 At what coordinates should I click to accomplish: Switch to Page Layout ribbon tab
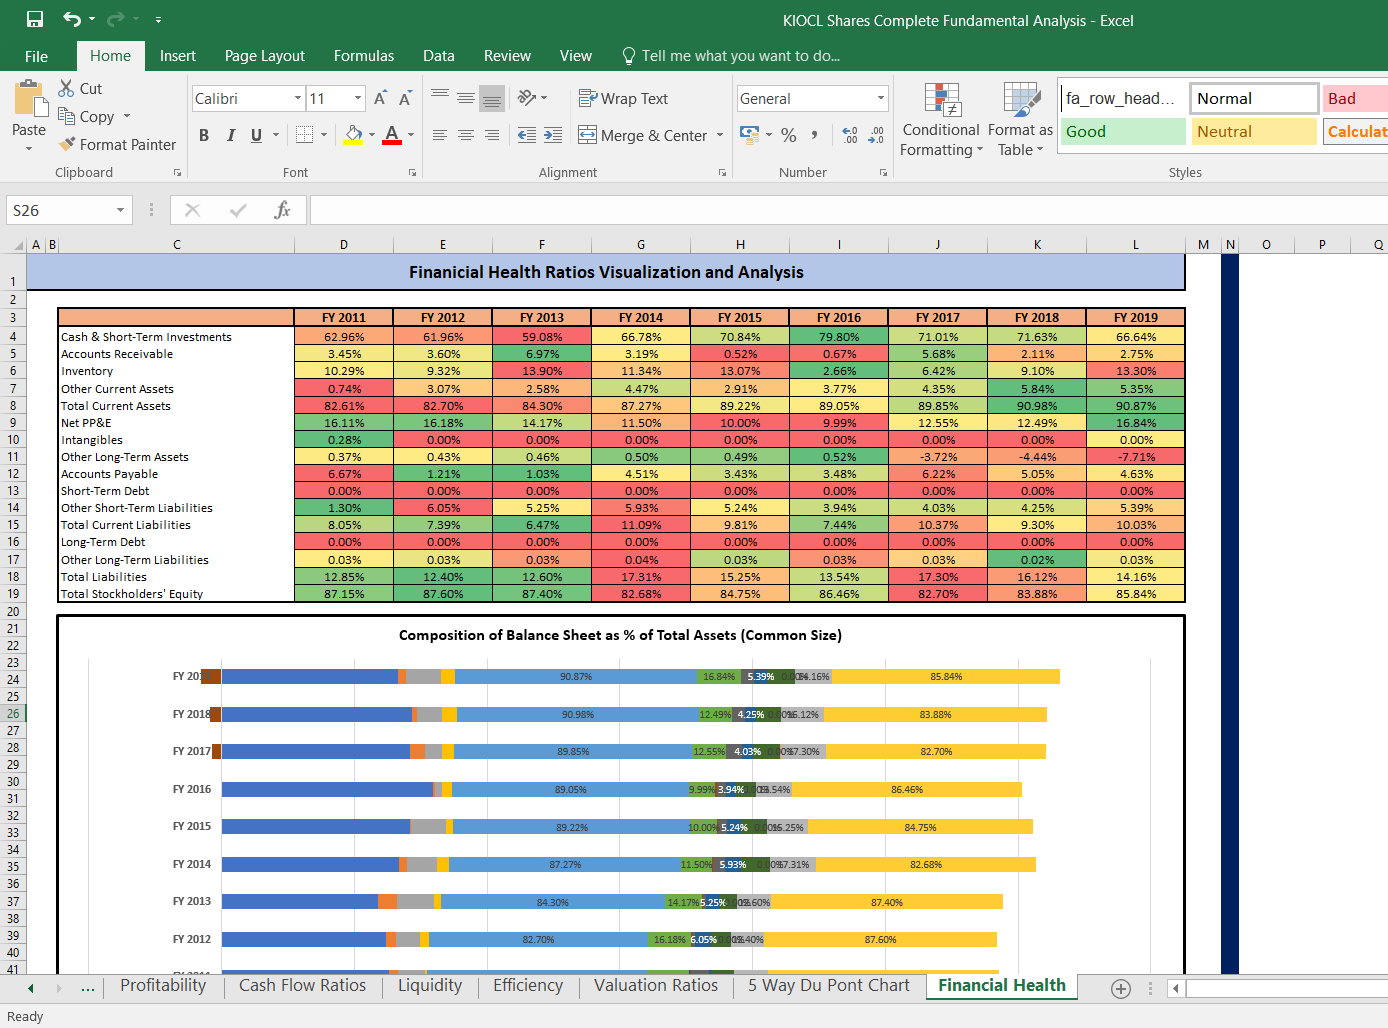[x=265, y=56]
